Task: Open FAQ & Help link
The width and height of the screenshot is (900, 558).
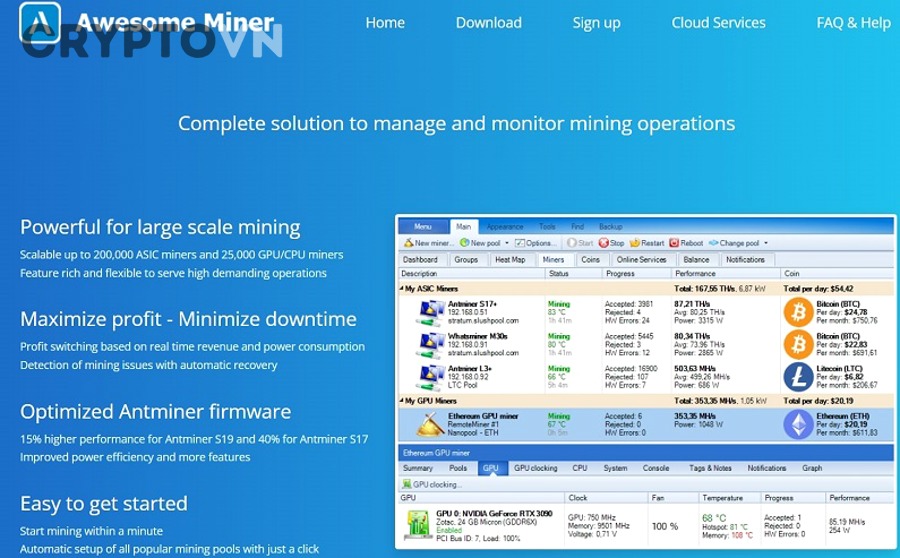Action: point(854,23)
